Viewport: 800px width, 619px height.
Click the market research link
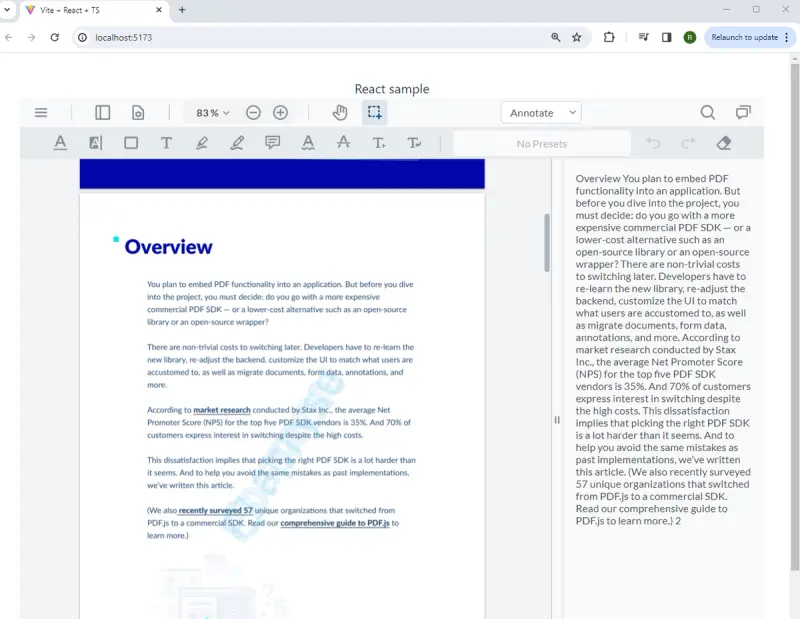click(222, 410)
